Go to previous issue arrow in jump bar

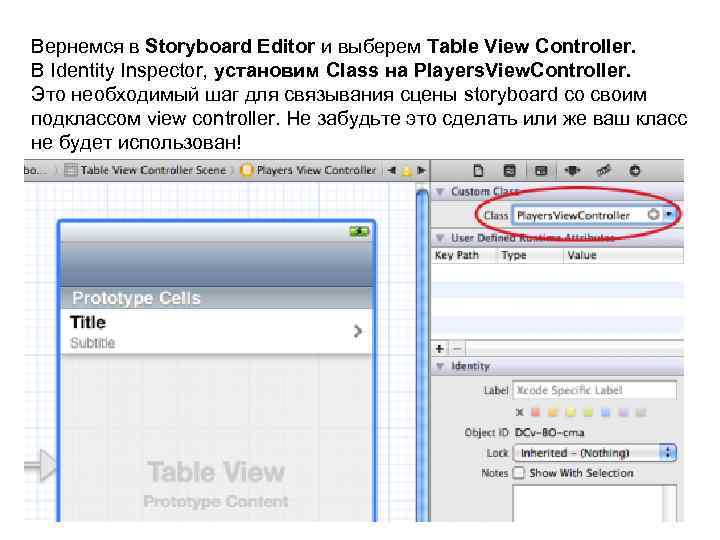(x=391, y=170)
